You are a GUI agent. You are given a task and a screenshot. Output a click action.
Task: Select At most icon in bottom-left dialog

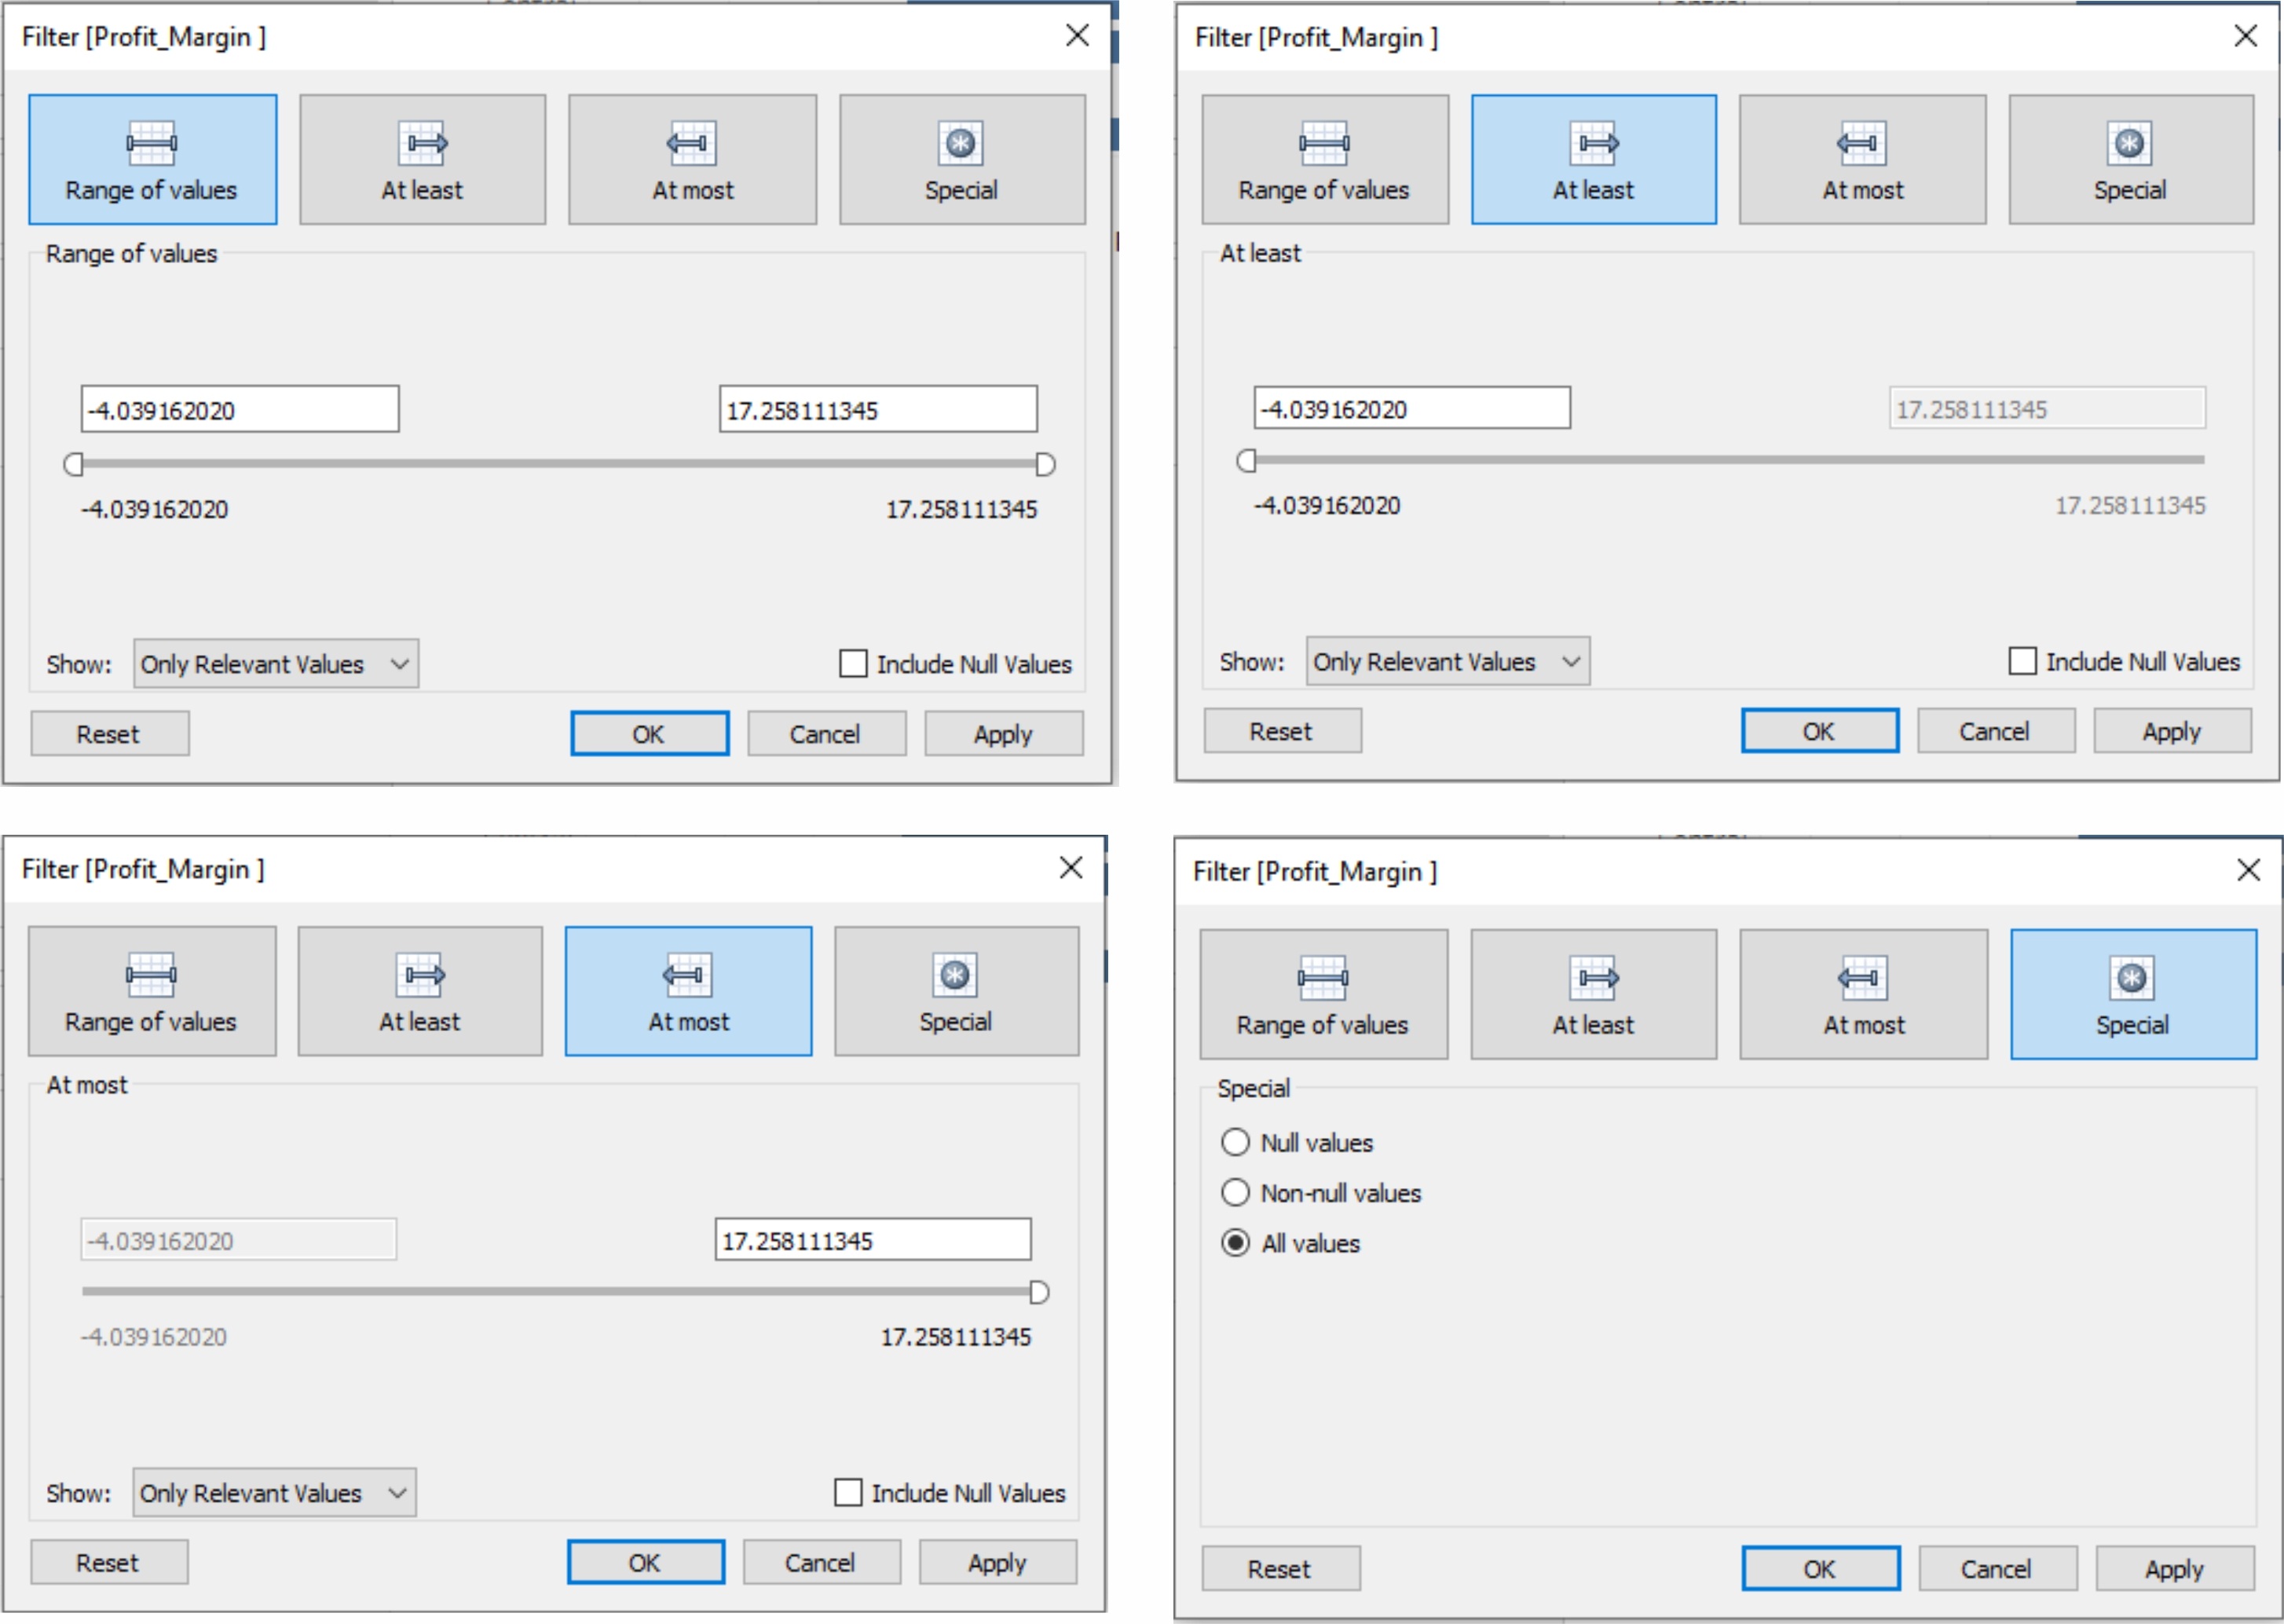click(x=689, y=991)
